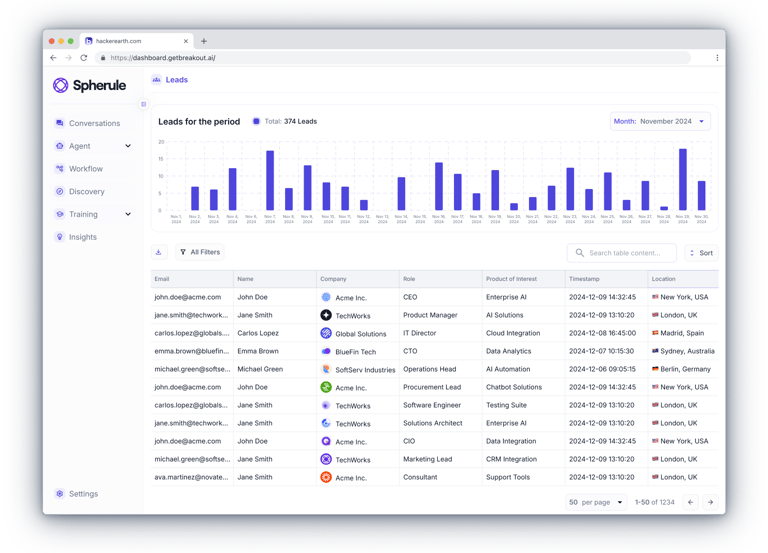Open All Filters
The image size is (768, 553).
(x=200, y=252)
